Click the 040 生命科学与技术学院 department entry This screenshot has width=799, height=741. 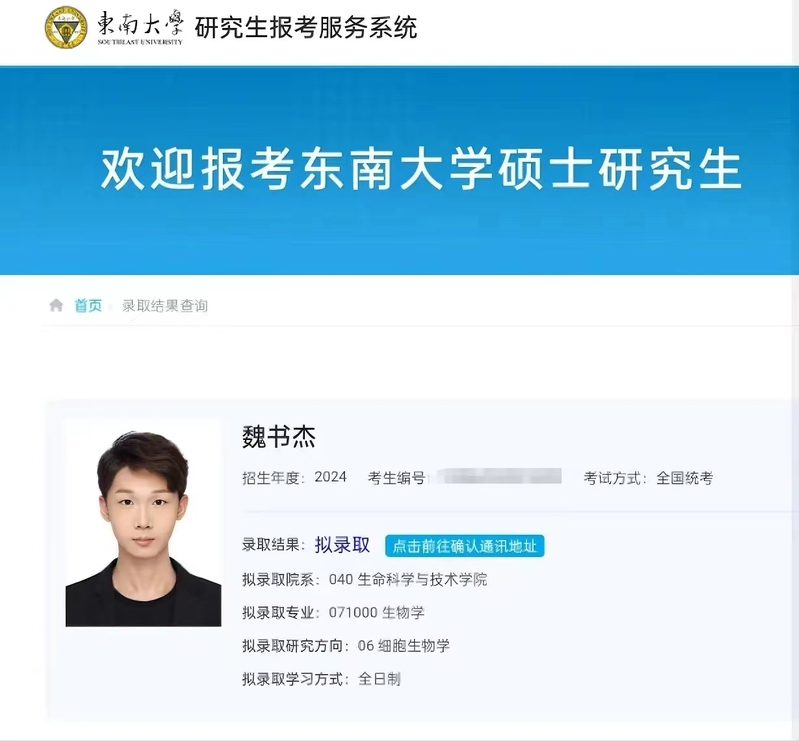[408, 580]
